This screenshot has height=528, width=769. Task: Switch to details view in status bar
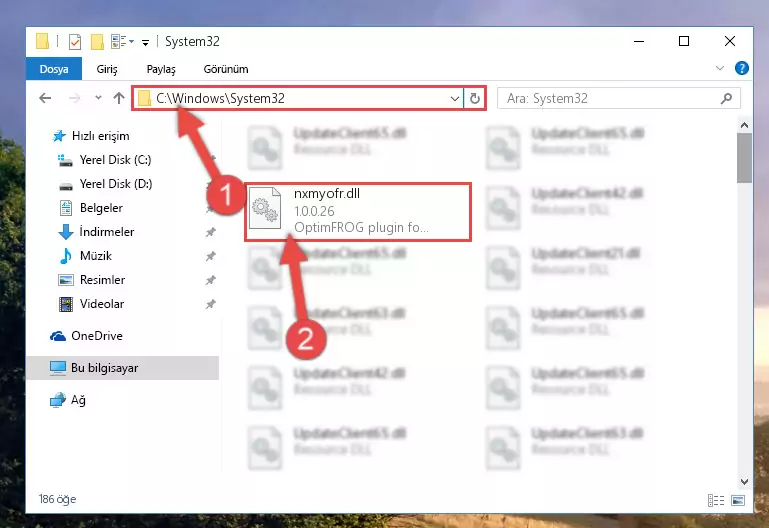(x=716, y=500)
